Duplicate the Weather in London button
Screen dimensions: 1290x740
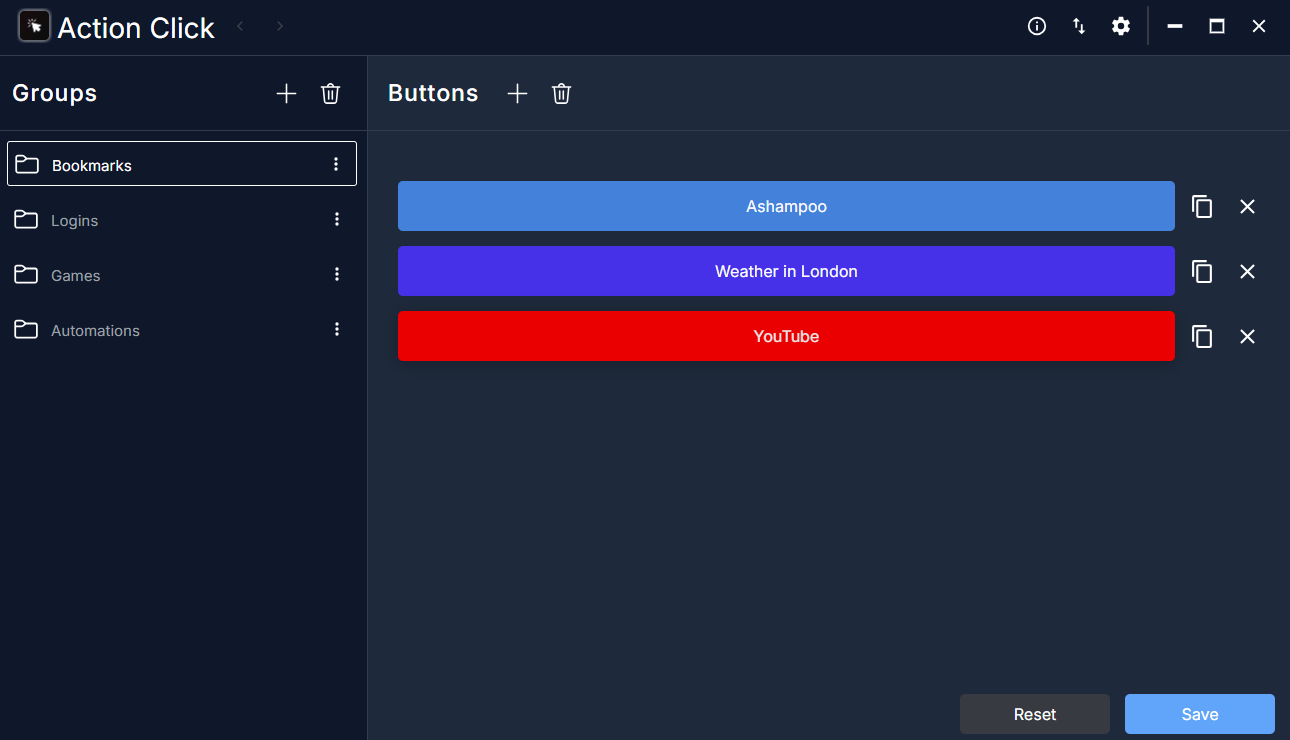[1202, 272]
